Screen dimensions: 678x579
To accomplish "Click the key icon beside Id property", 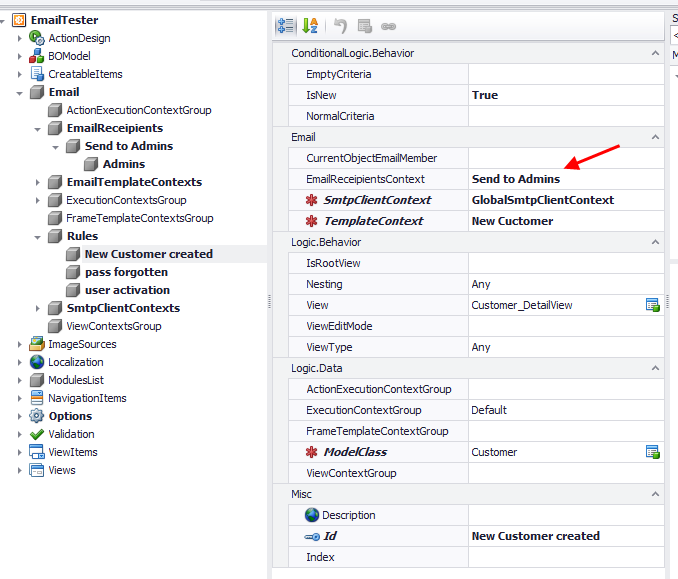I will click(312, 537).
